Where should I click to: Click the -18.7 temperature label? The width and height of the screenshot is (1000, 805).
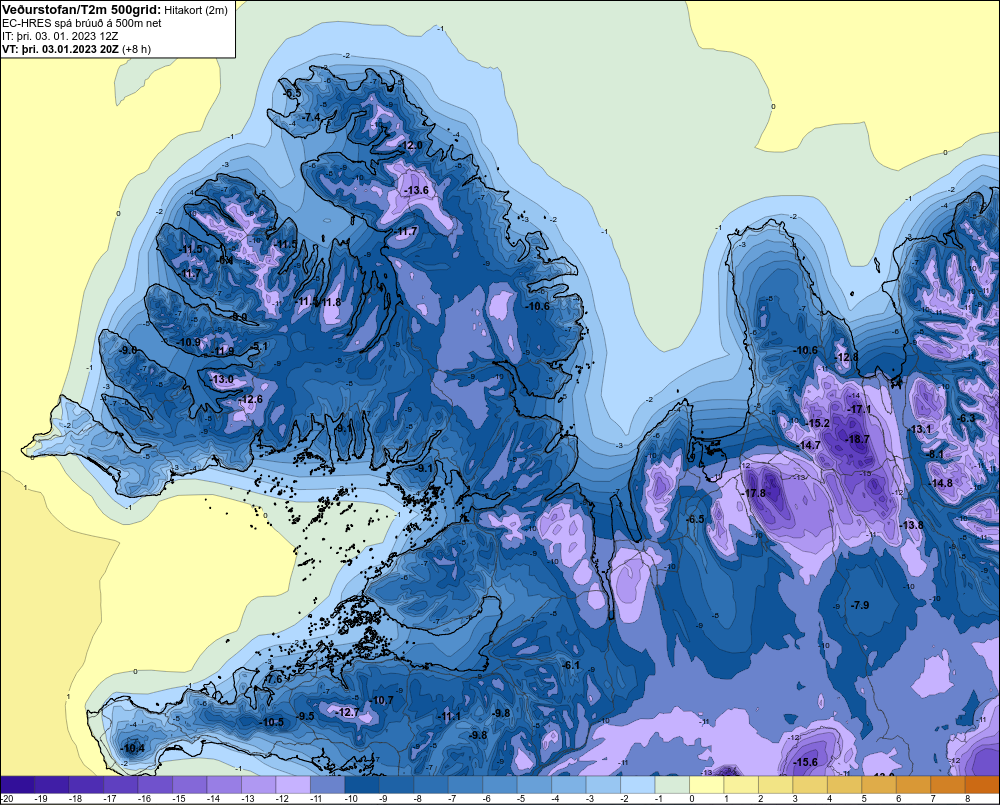click(x=858, y=439)
